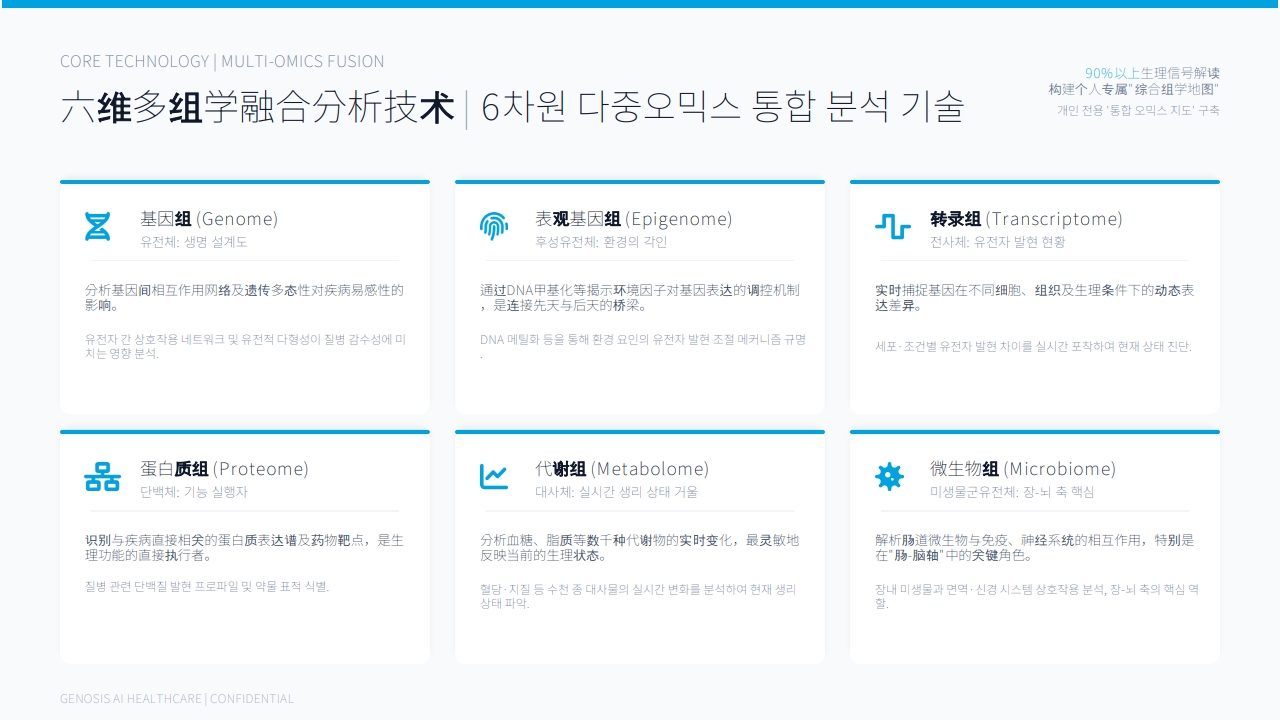Click the virus-shaped Microbiome icon
Screen dimensions: 1280x720
click(x=889, y=477)
